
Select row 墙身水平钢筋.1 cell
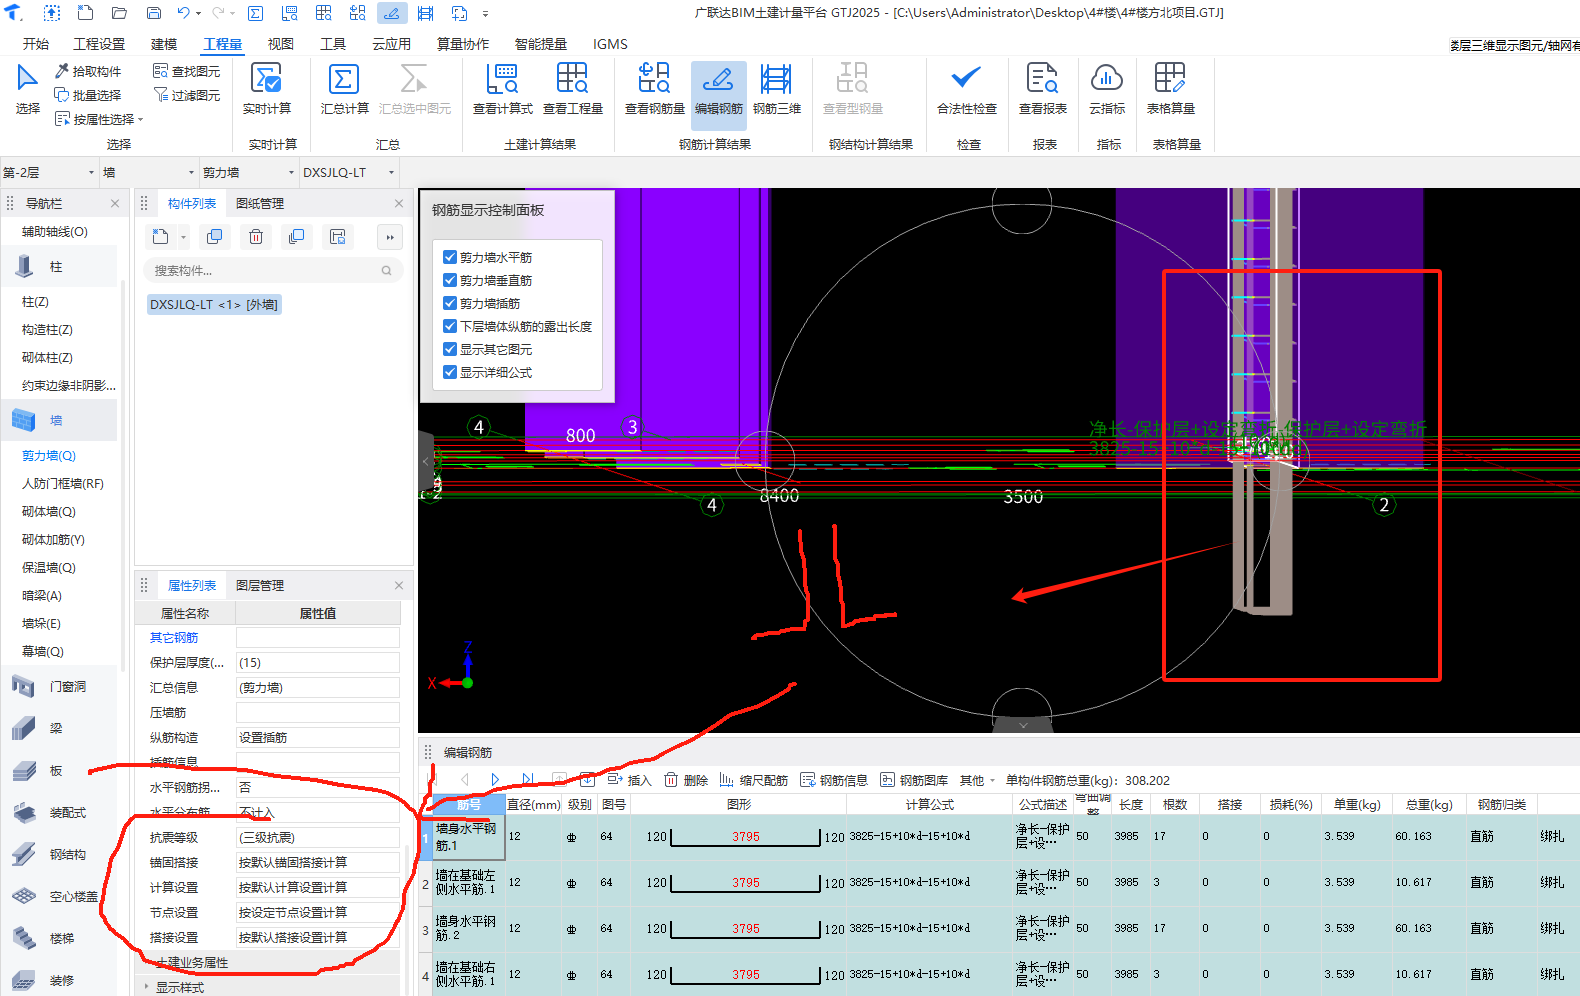pos(468,837)
